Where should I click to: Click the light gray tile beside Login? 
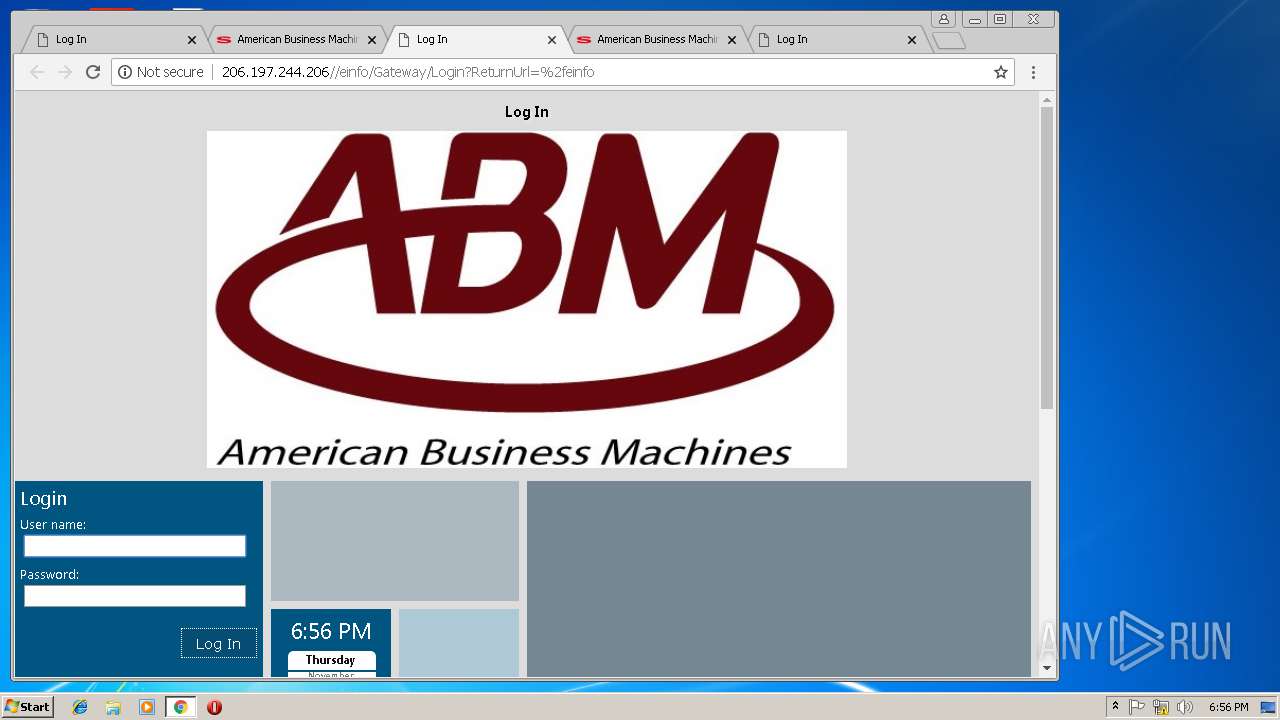[395, 541]
